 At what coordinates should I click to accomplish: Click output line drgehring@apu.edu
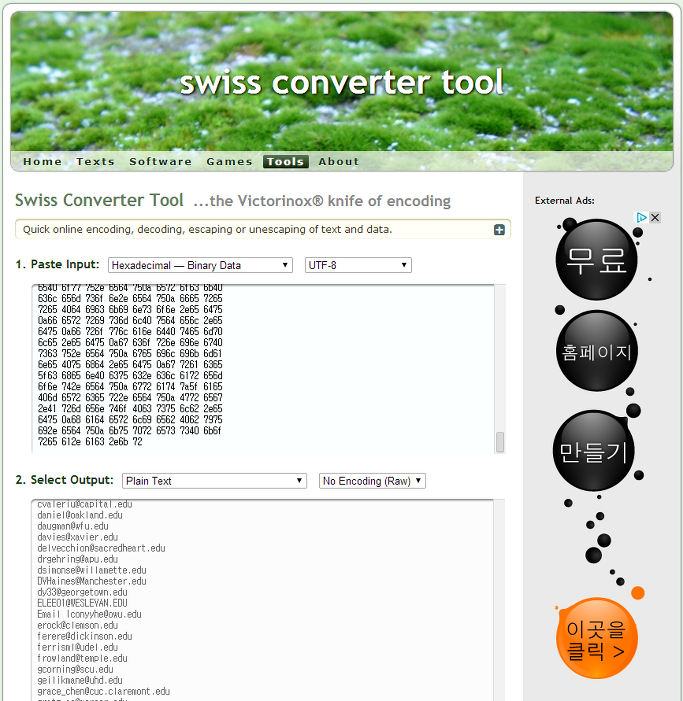coord(78,559)
